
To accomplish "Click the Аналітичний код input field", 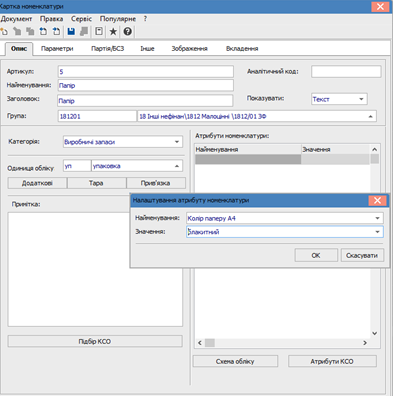I will click(x=346, y=72).
